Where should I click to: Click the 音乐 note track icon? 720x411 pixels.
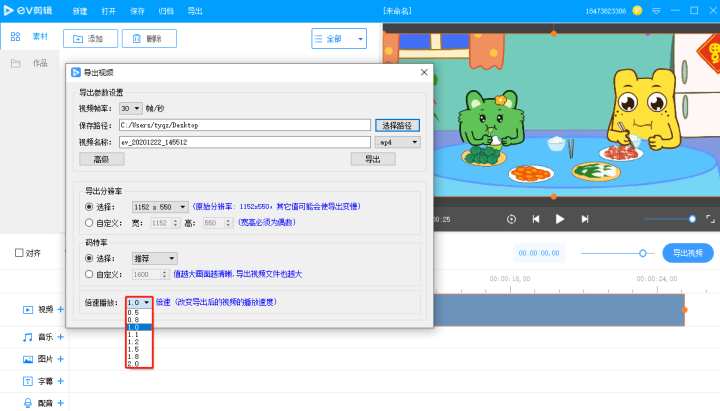tap(28, 338)
